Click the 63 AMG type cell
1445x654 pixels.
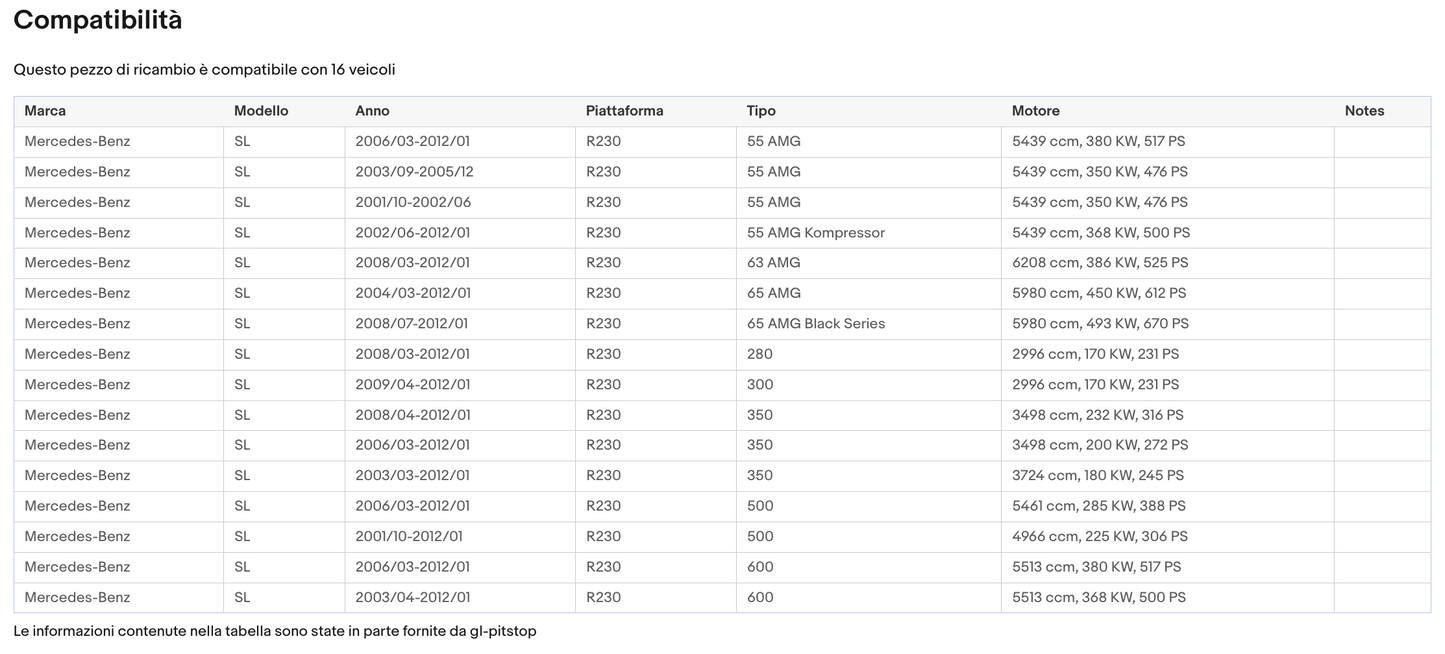[x=773, y=263]
